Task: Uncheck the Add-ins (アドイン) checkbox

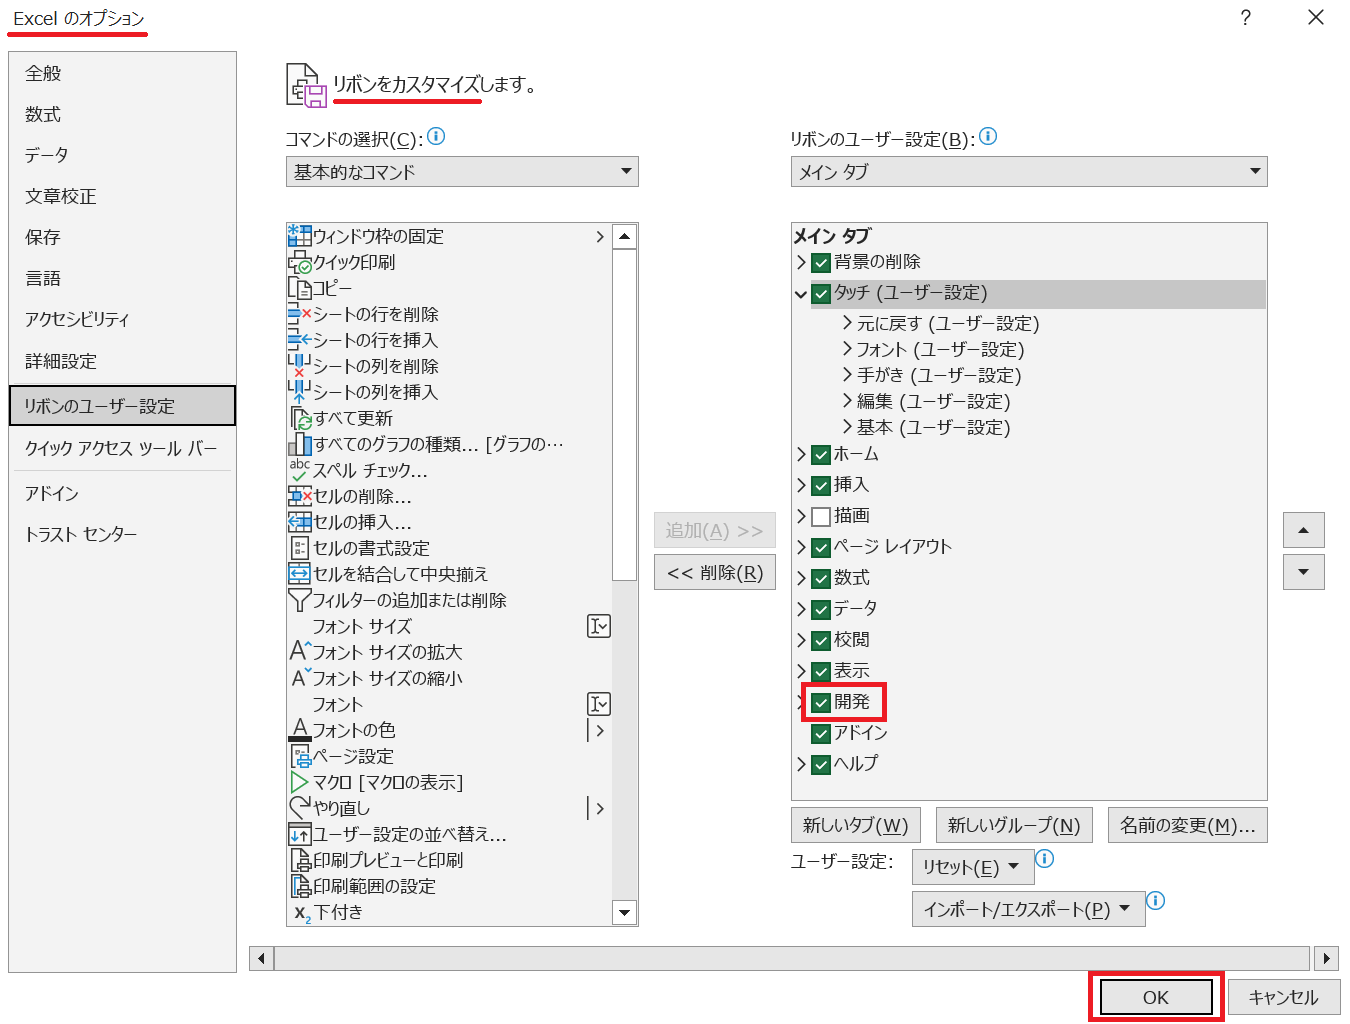Action: 821,734
